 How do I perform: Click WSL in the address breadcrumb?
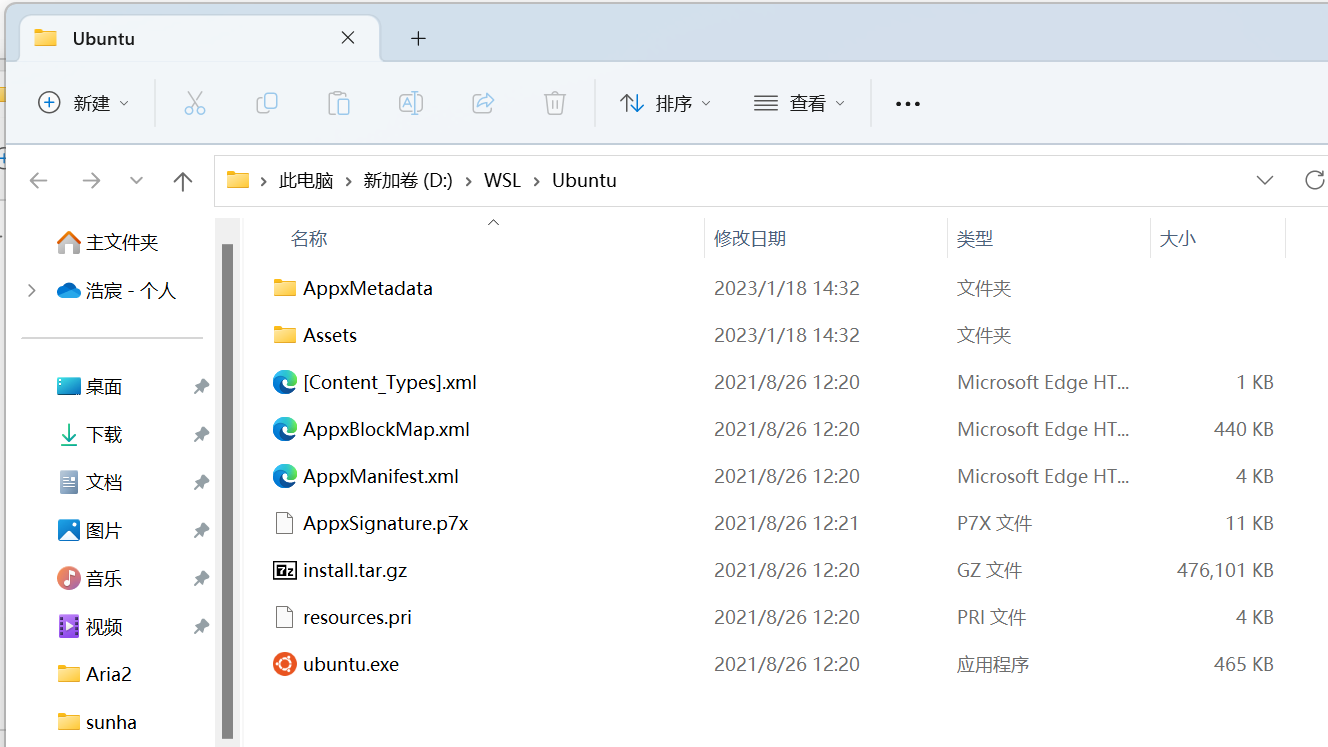coord(503,181)
